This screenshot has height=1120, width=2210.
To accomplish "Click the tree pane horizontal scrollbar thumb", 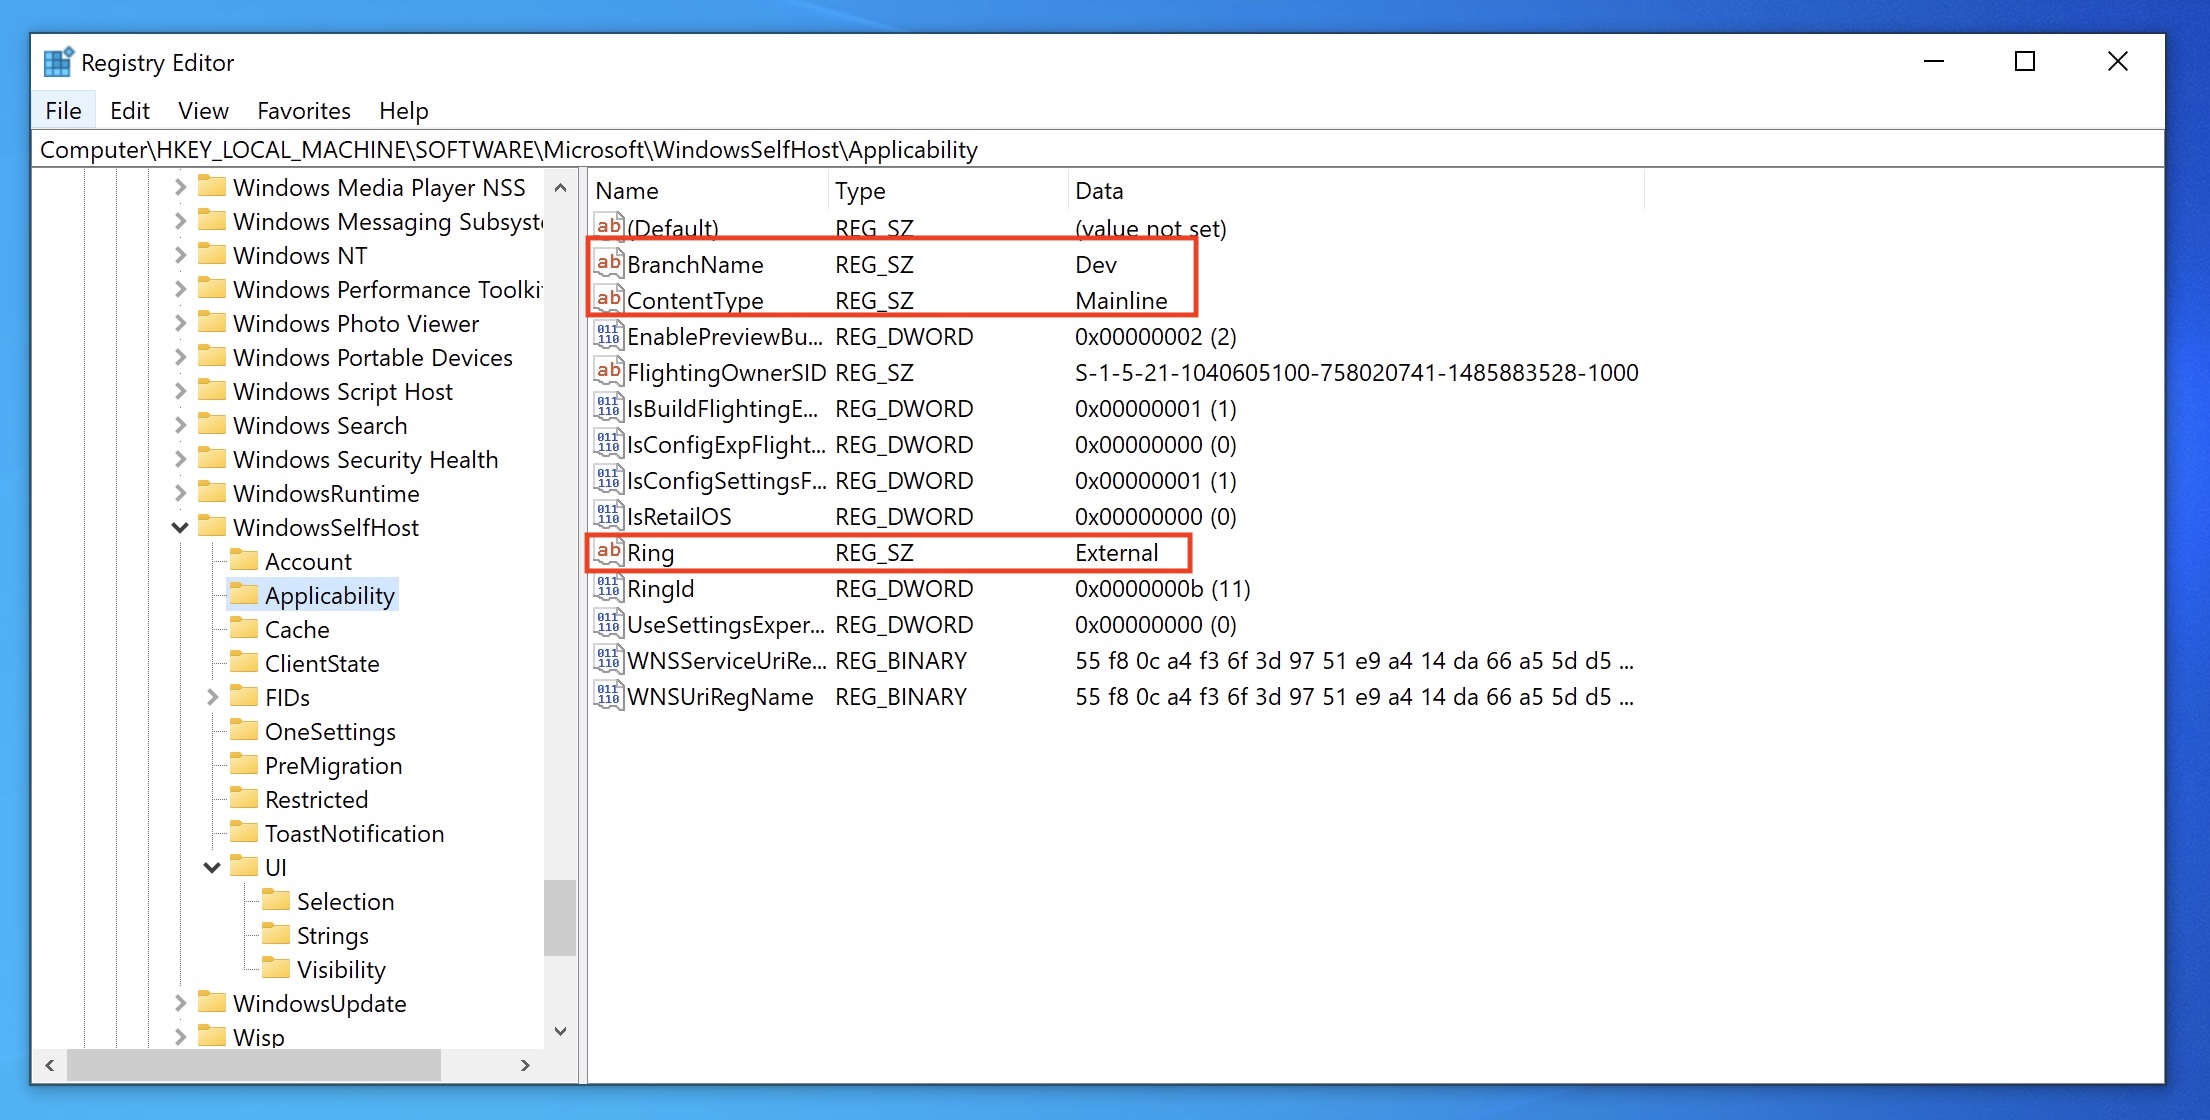I will (x=253, y=1065).
